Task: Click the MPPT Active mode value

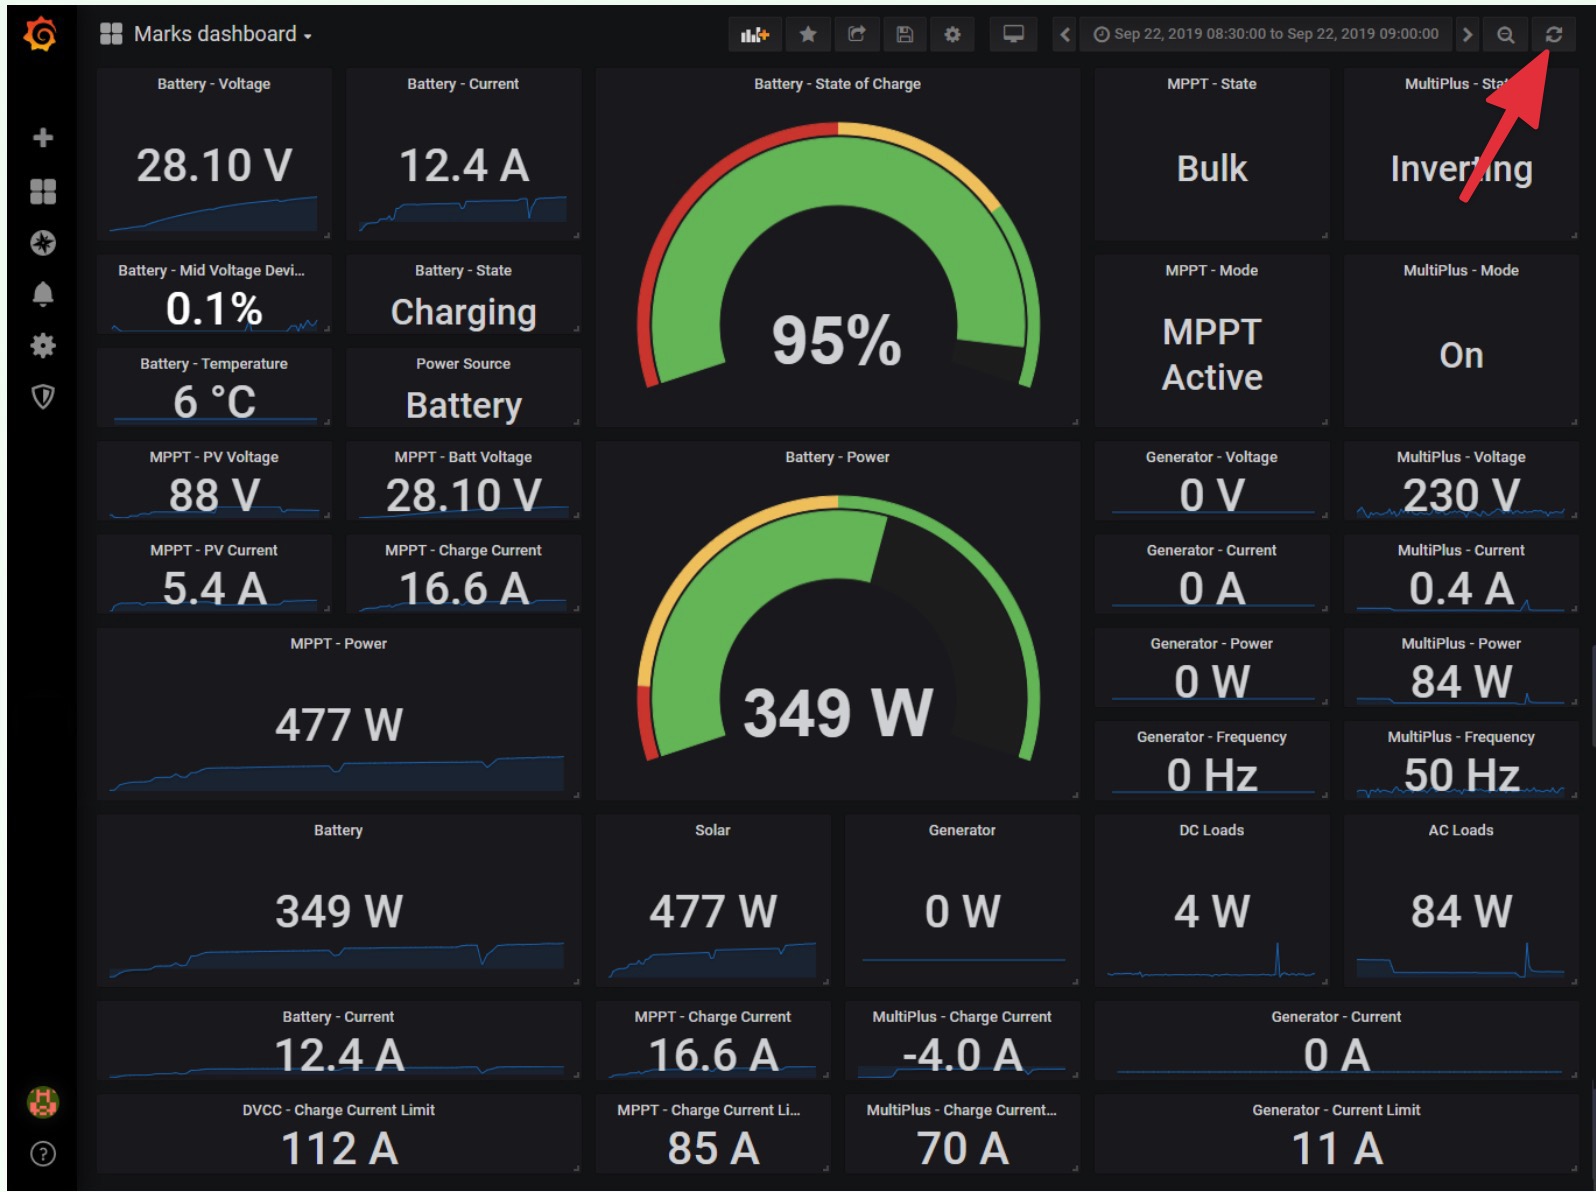Action: pyautogui.click(x=1212, y=355)
